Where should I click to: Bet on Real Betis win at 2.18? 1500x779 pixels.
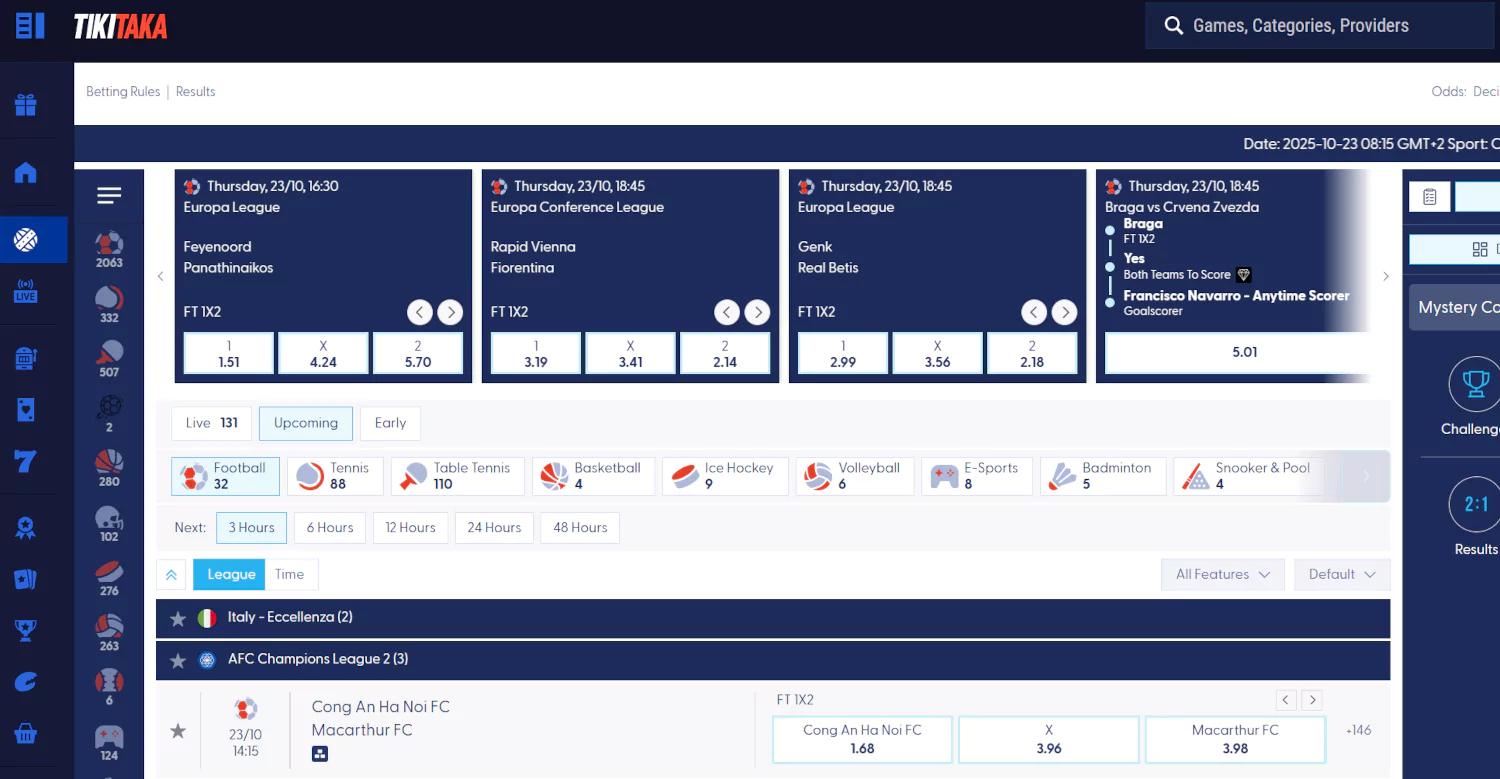click(1032, 354)
